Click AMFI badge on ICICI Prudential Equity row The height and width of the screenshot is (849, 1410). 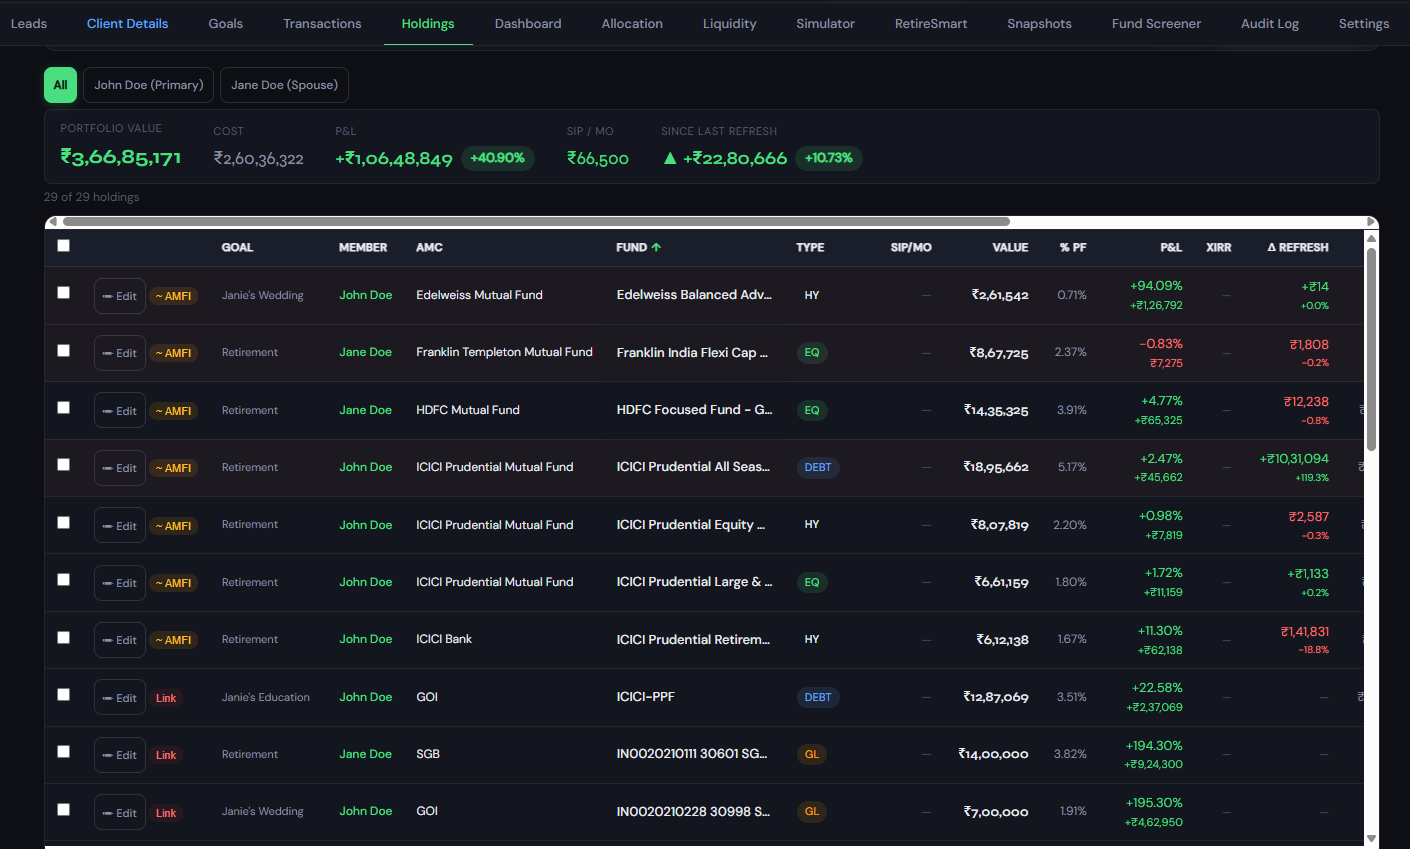(173, 526)
